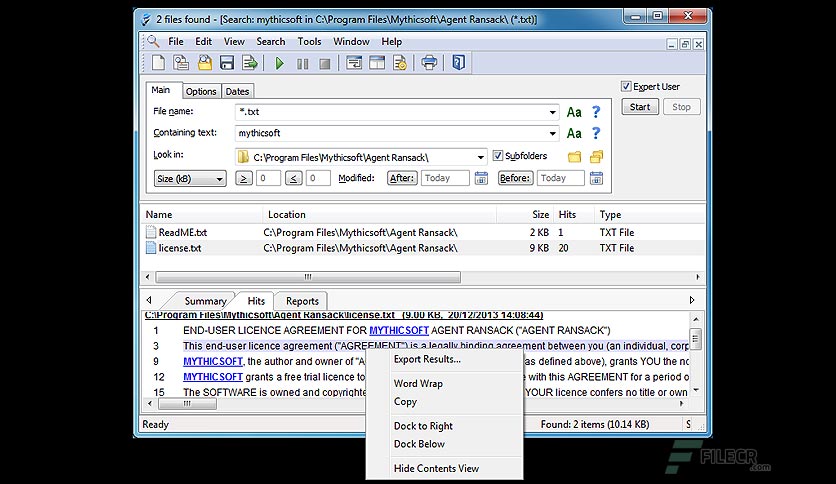Select multiple folders using stacked folders icon
The height and width of the screenshot is (484, 836).
point(596,156)
